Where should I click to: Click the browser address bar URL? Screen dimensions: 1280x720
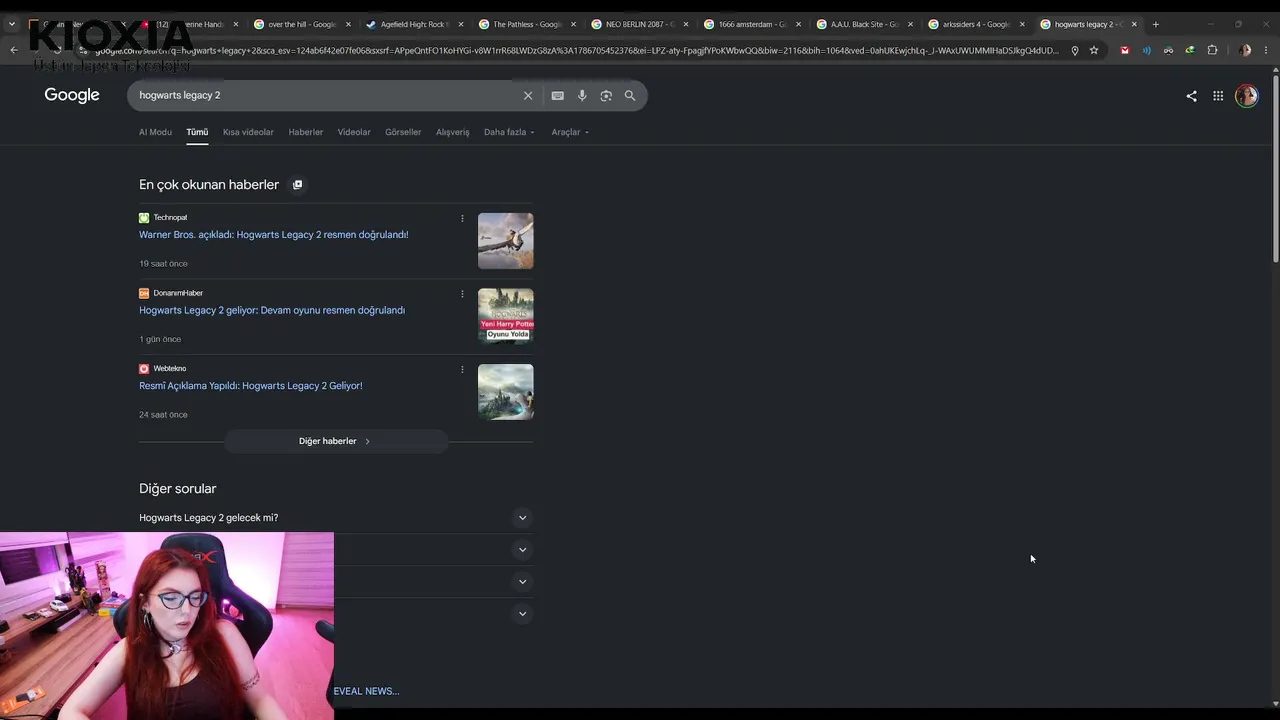(575, 50)
